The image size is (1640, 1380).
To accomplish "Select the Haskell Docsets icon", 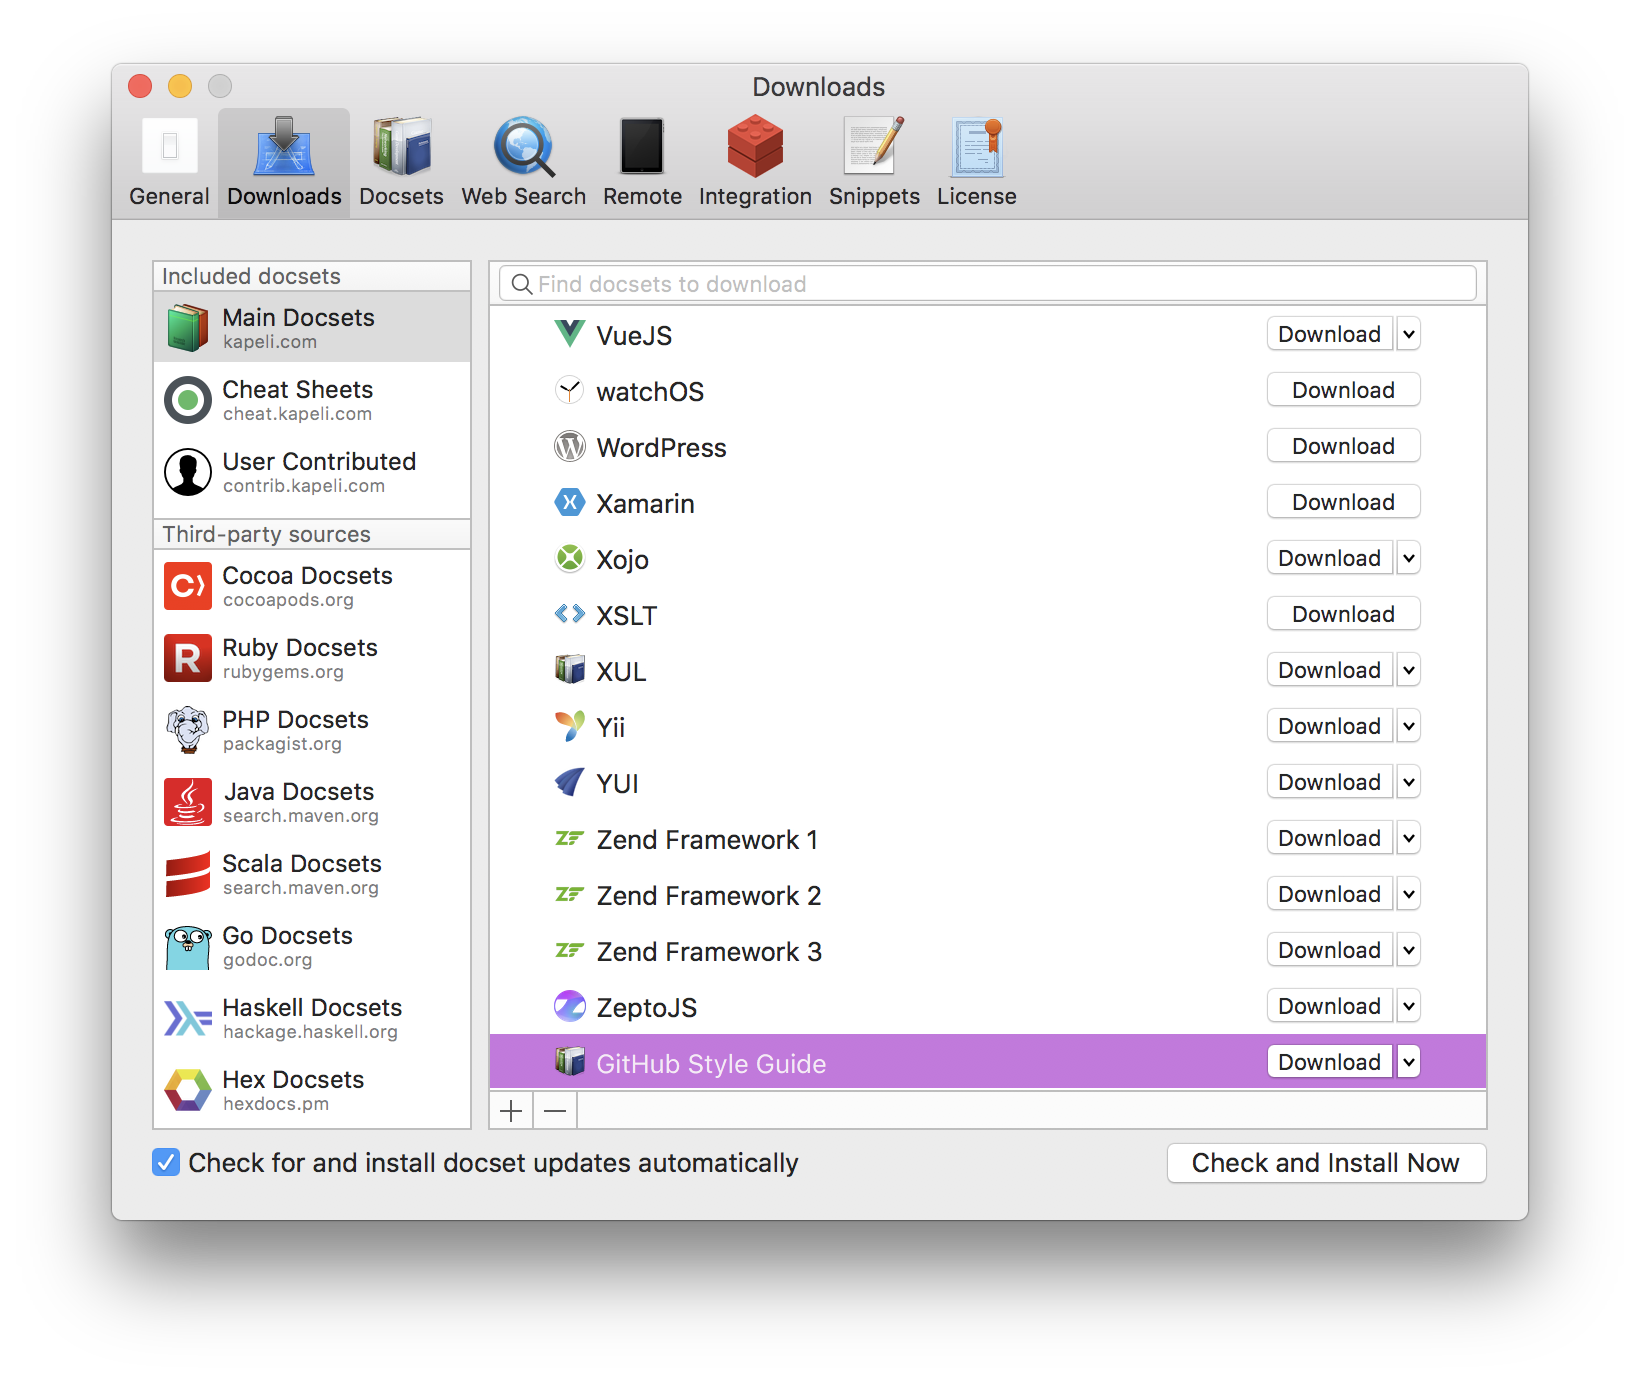I will click(188, 1018).
